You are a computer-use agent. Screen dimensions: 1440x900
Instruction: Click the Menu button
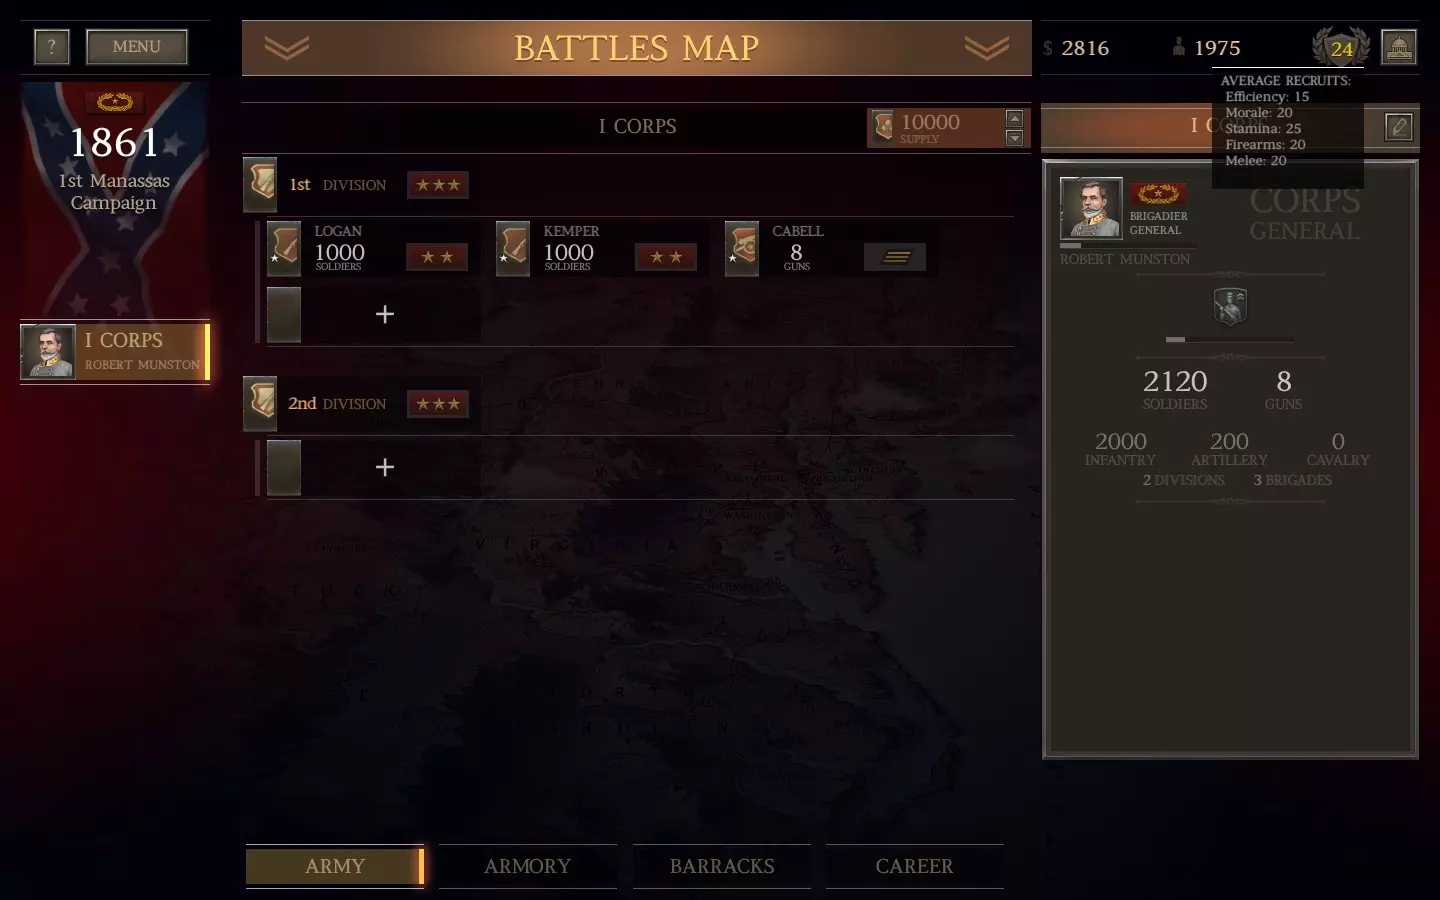[x=137, y=47]
